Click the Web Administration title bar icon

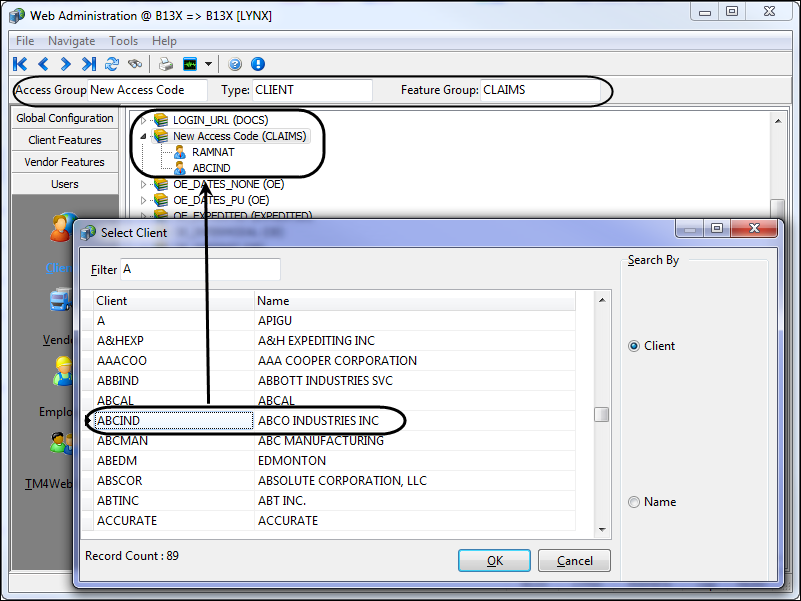tap(17, 16)
